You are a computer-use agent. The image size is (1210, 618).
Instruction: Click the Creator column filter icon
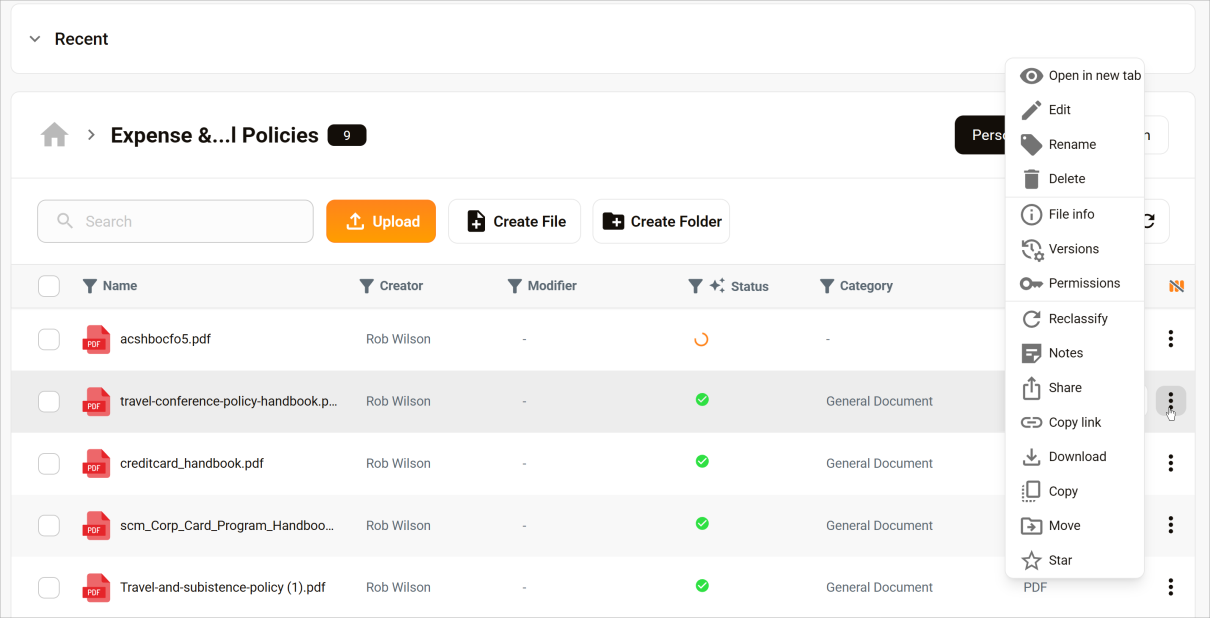tap(366, 286)
